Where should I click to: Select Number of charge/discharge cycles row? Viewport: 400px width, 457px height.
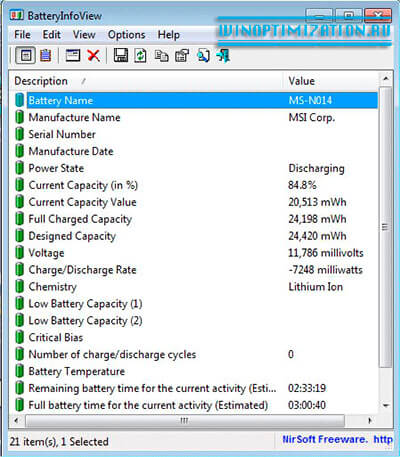[x=196, y=354]
